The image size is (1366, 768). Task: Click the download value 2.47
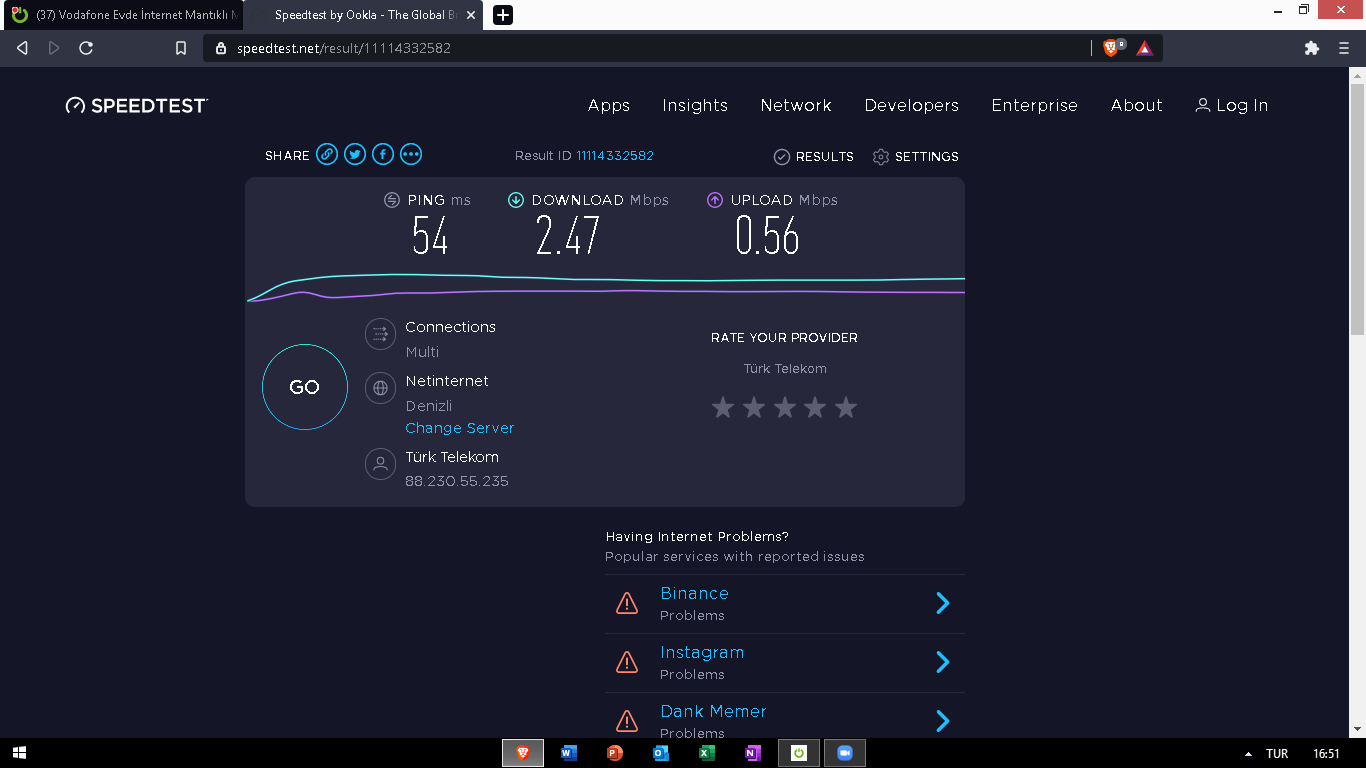(x=568, y=236)
